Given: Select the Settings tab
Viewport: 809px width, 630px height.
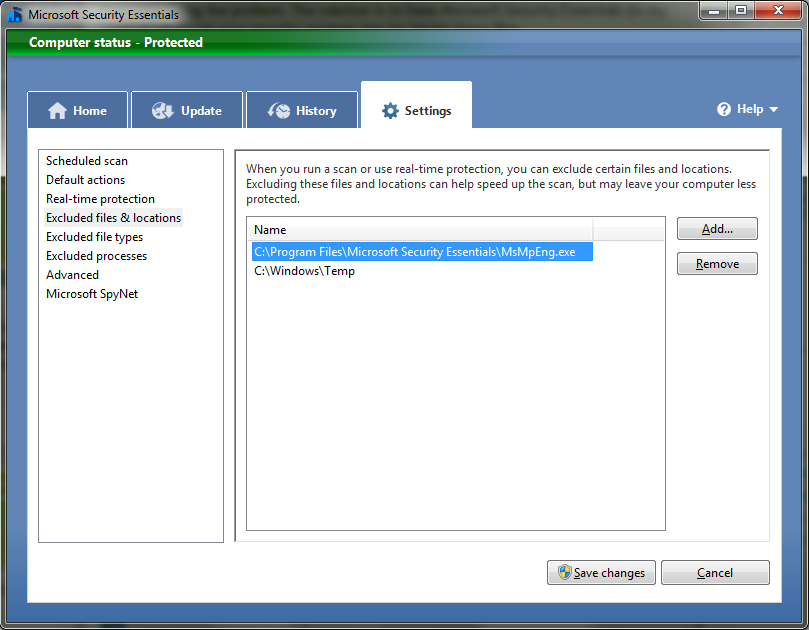Looking at the screenshot, I should 416,105.
